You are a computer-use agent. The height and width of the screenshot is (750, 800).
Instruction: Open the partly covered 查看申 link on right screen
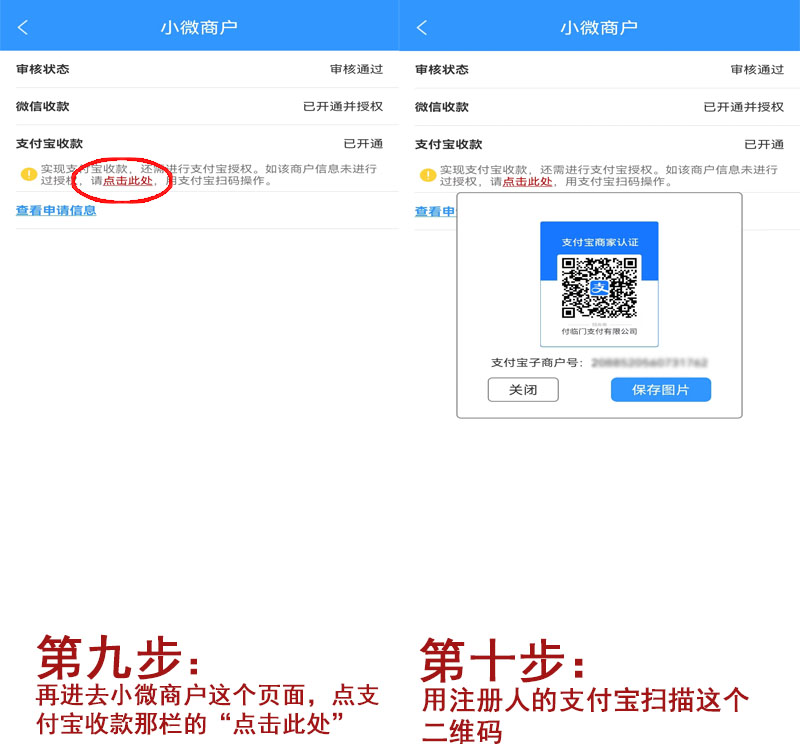click(435, 211)
